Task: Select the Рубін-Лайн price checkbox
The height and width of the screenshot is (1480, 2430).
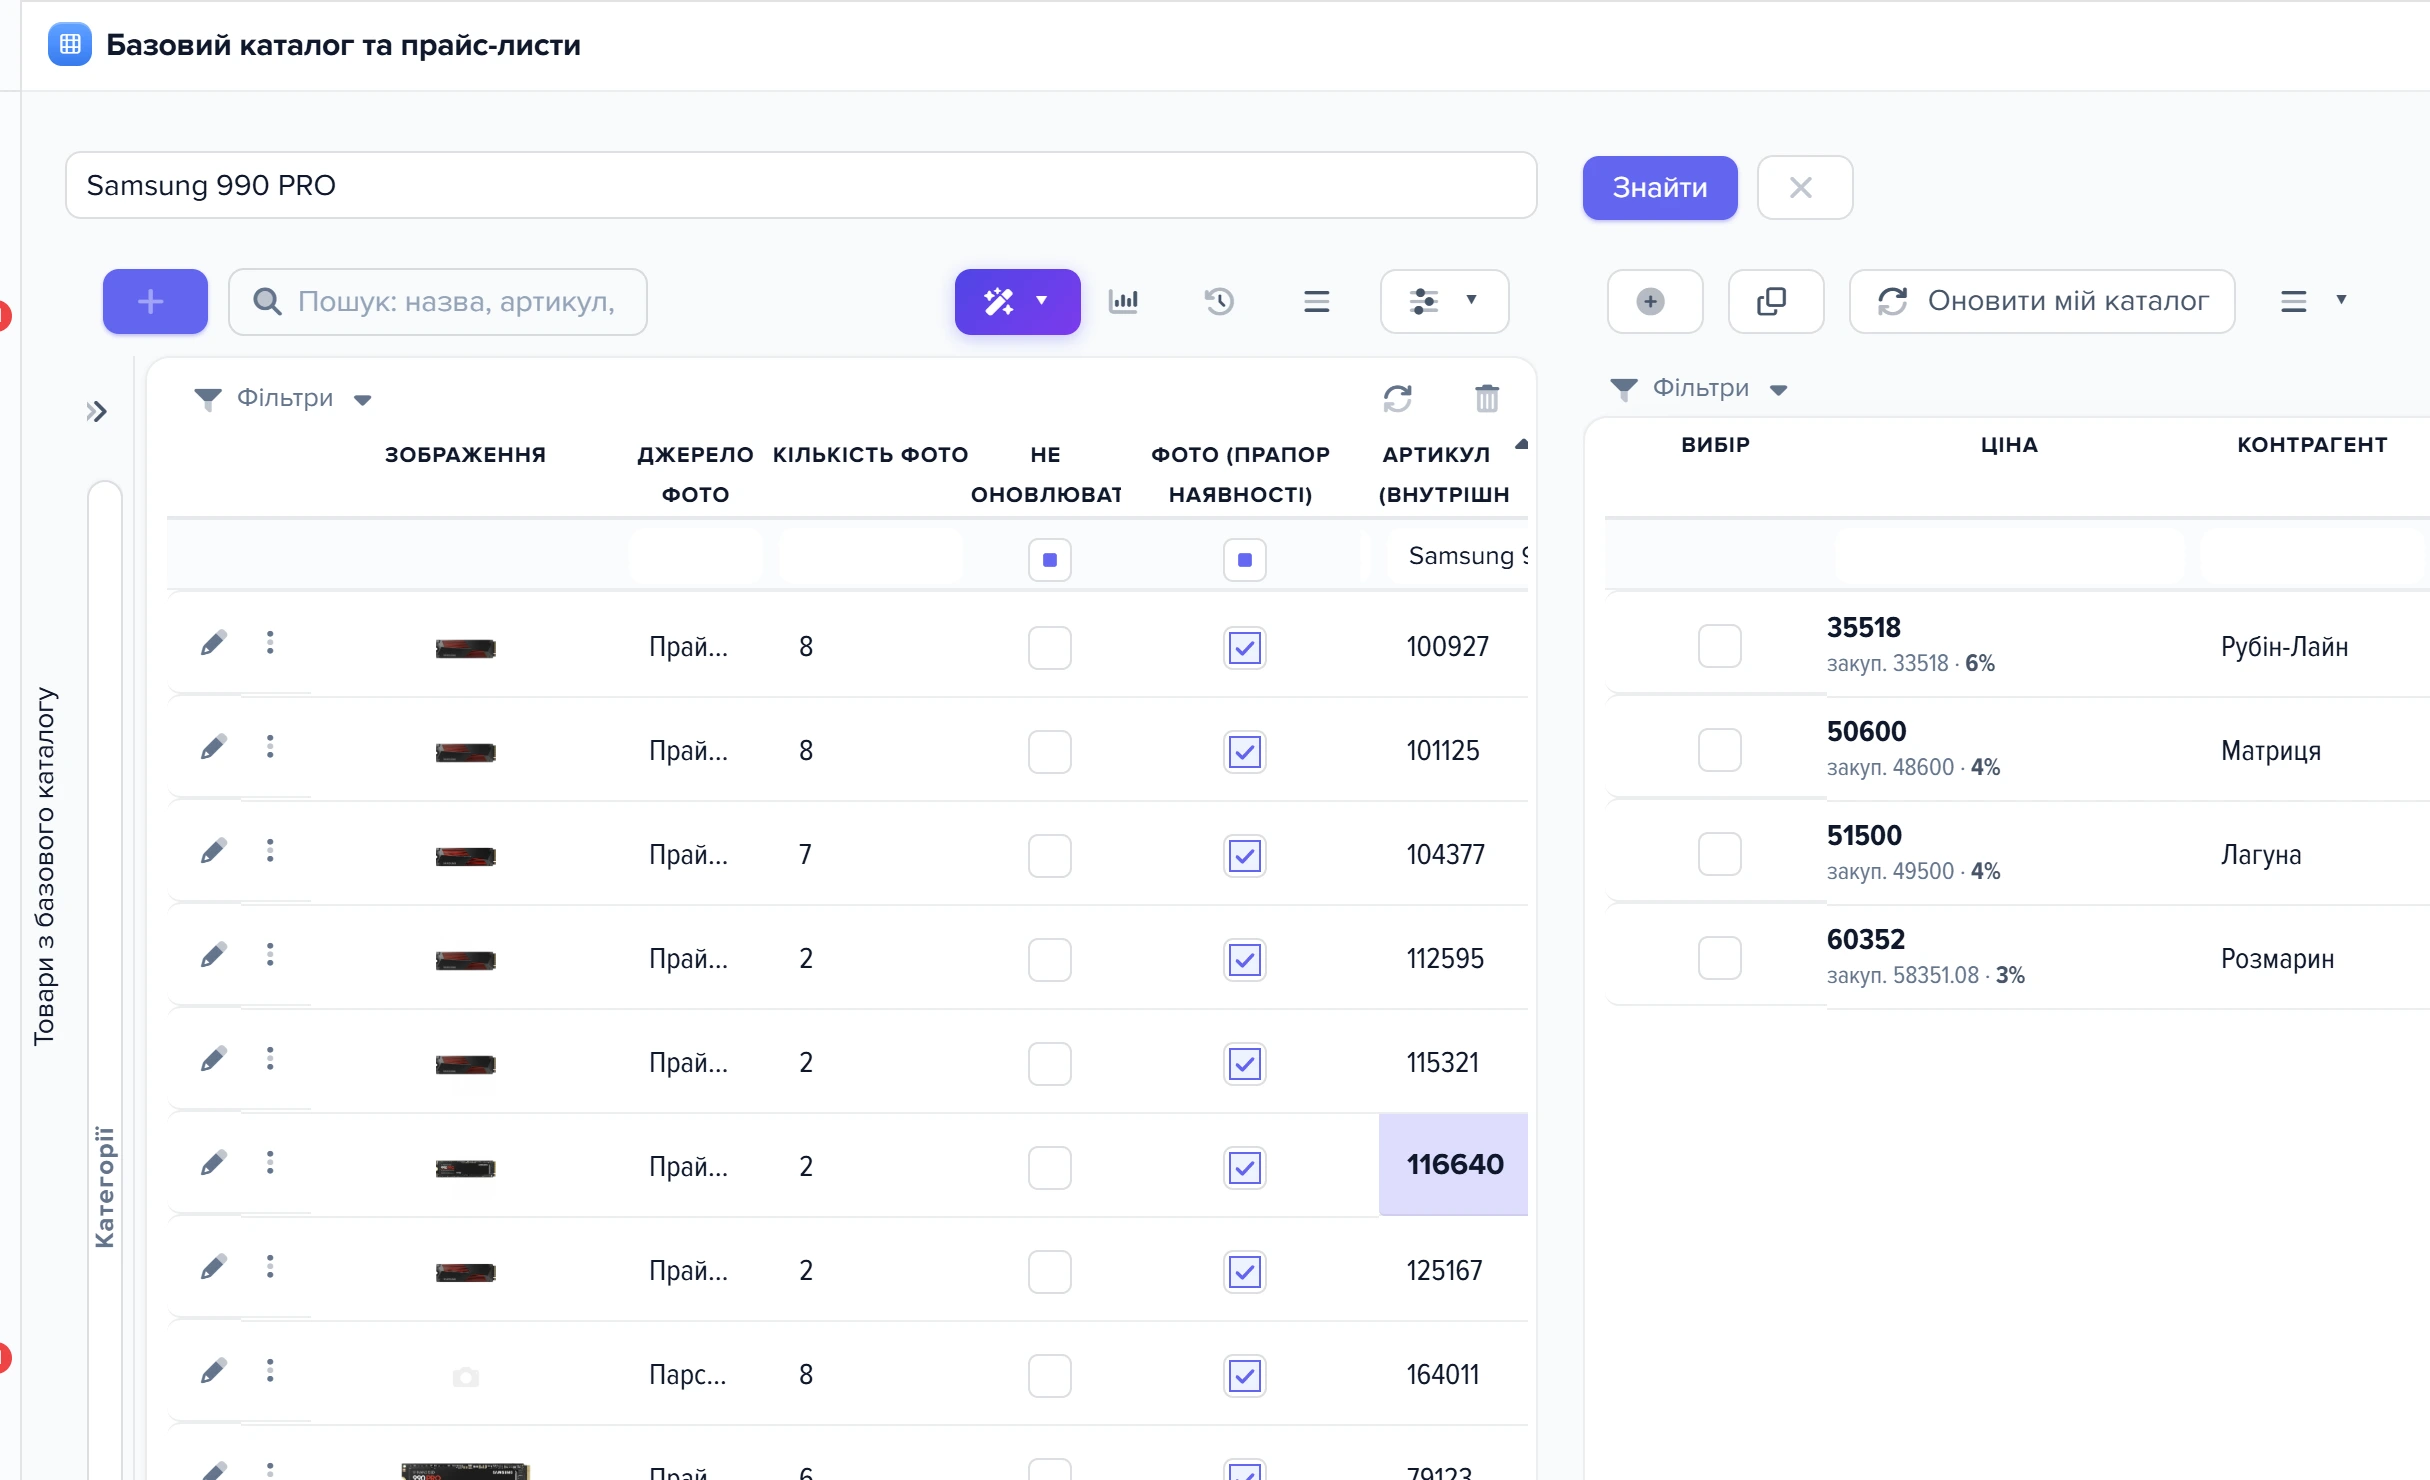Action: pyautogui.click(x=1719, y=646)
